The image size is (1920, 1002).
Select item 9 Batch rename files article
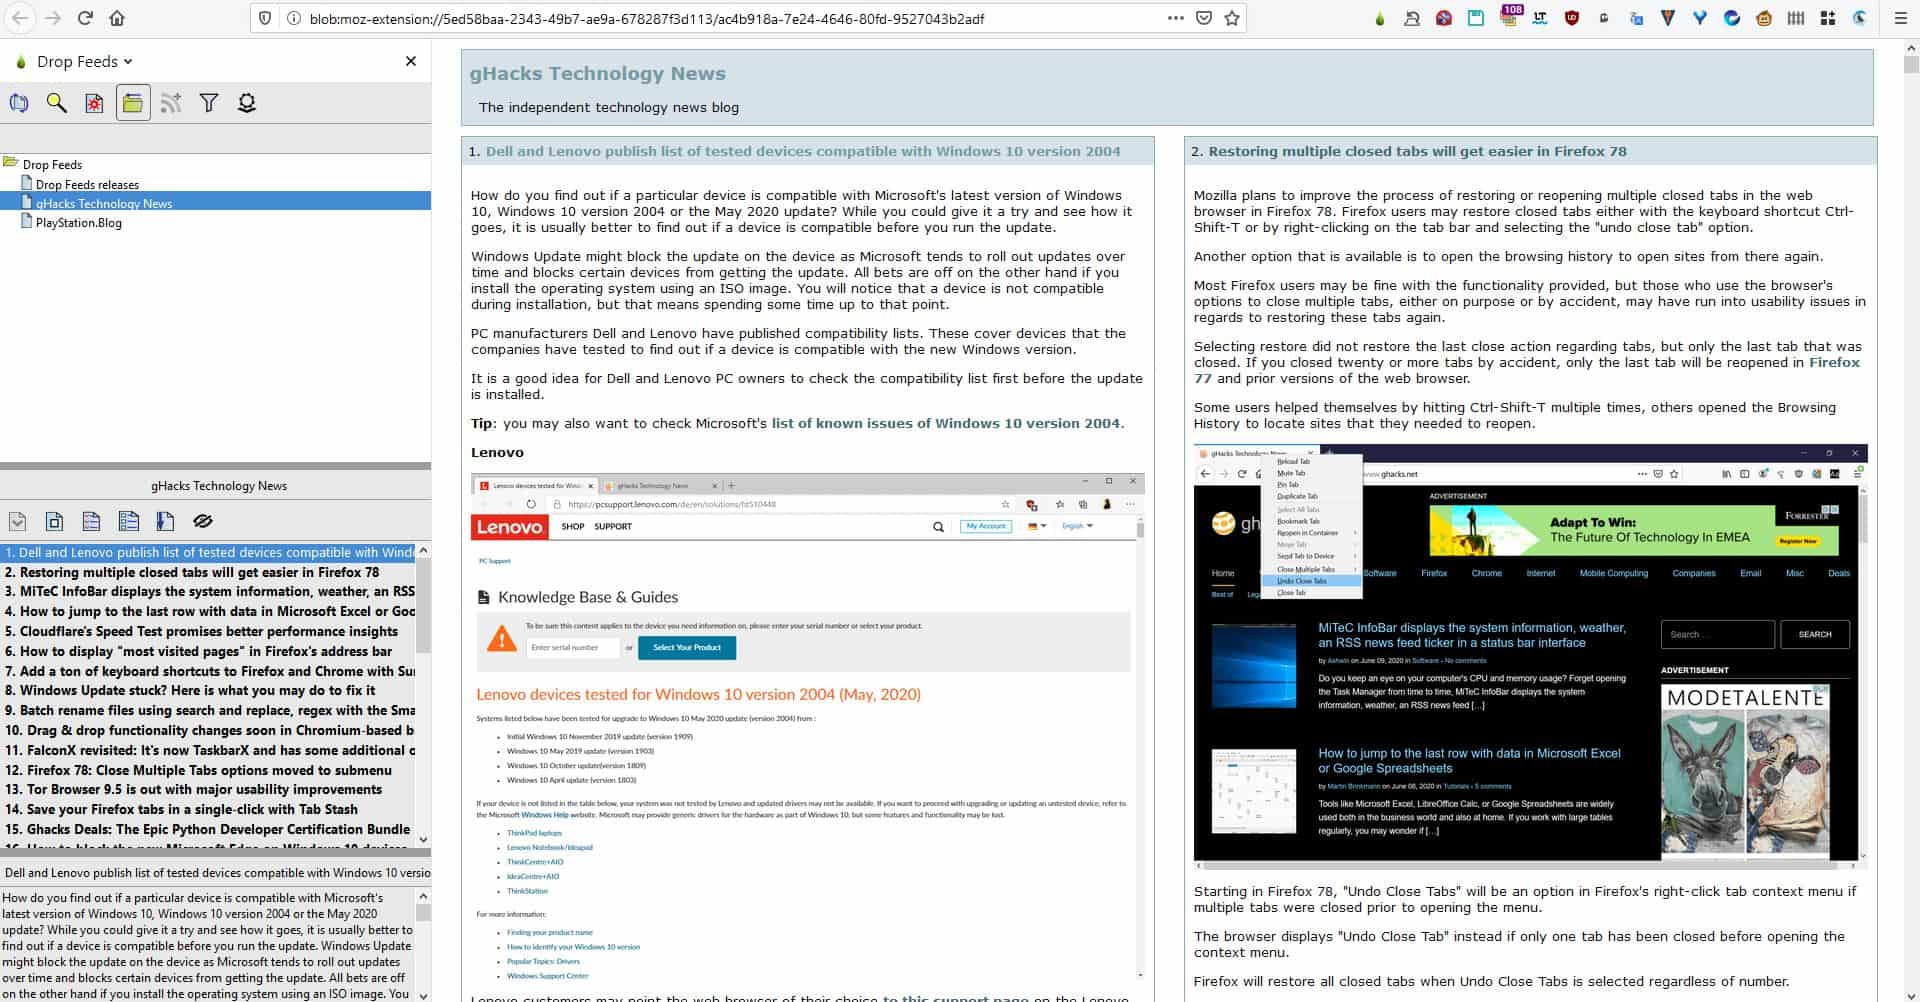pyautogui.click(x=208, y=710)
